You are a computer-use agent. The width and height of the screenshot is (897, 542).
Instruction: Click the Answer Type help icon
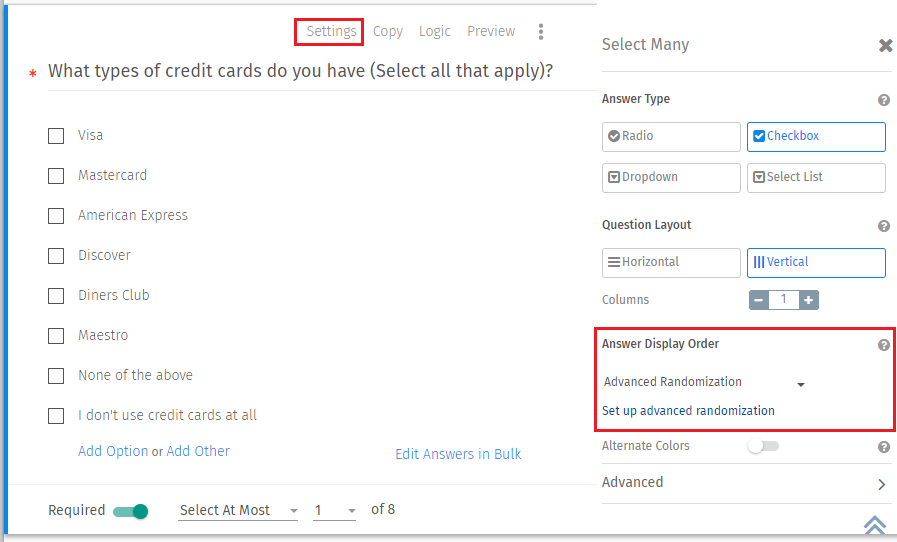[x=884, y=100]
